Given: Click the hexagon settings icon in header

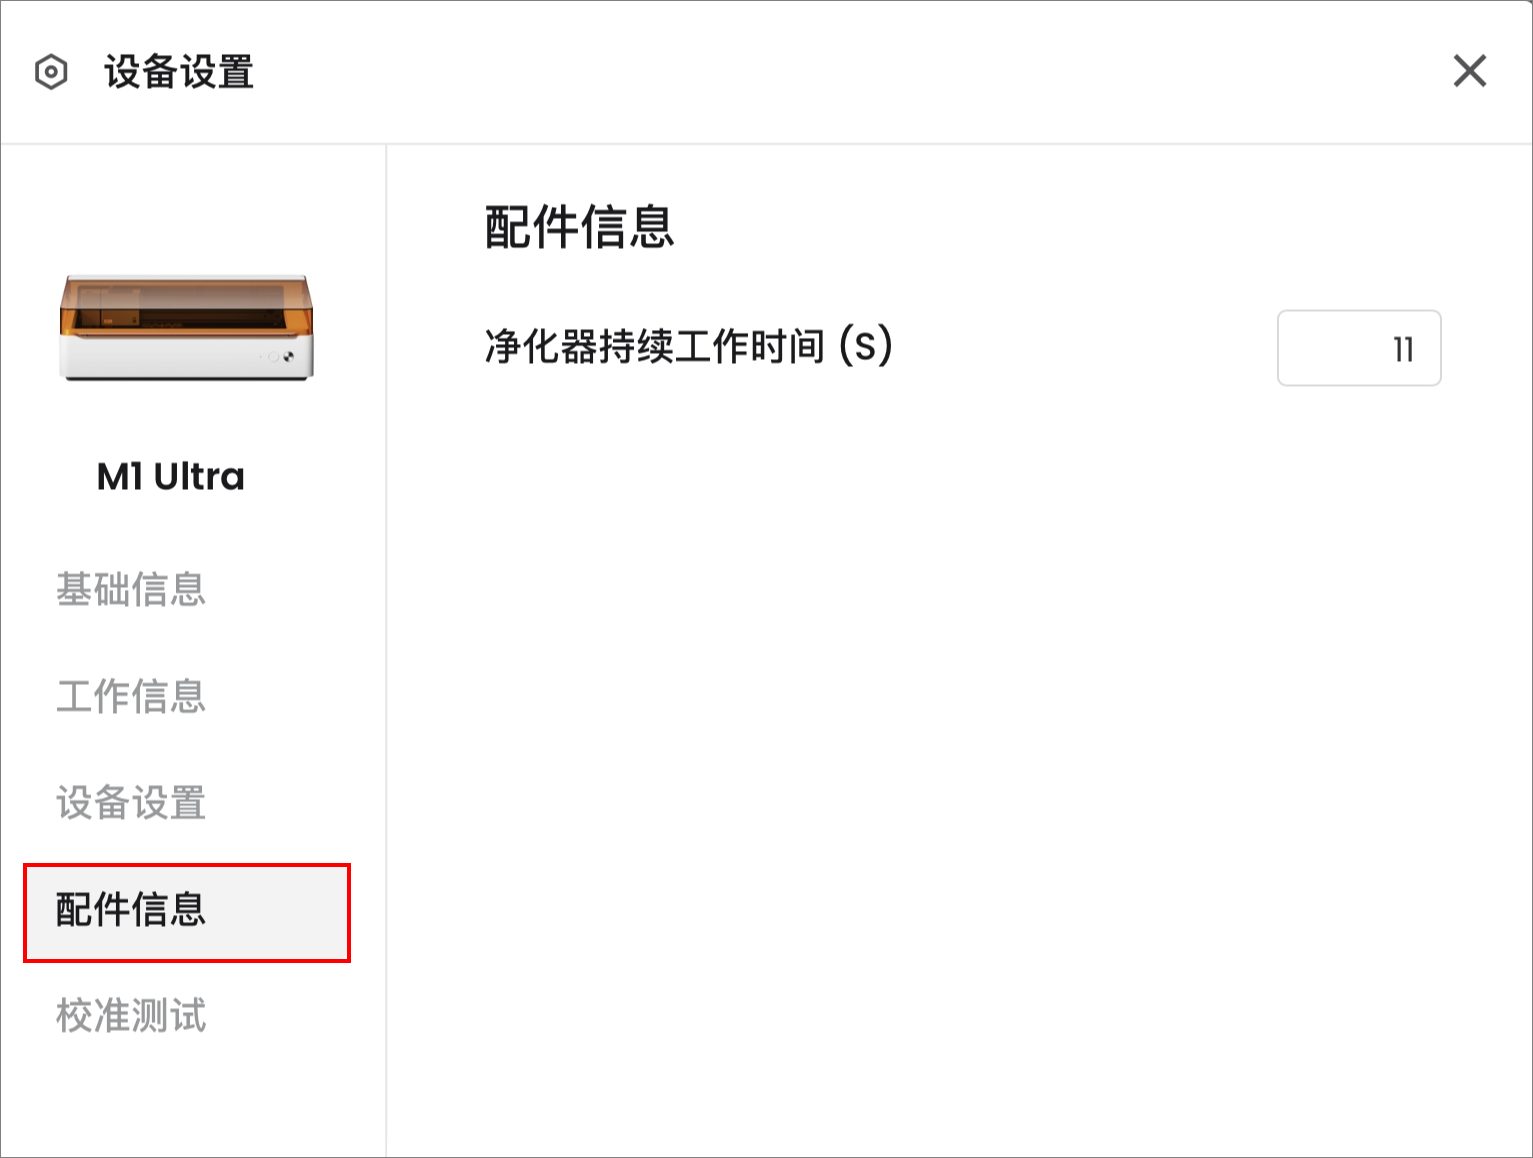Looking at the screenshot, I should pos(51,72).
